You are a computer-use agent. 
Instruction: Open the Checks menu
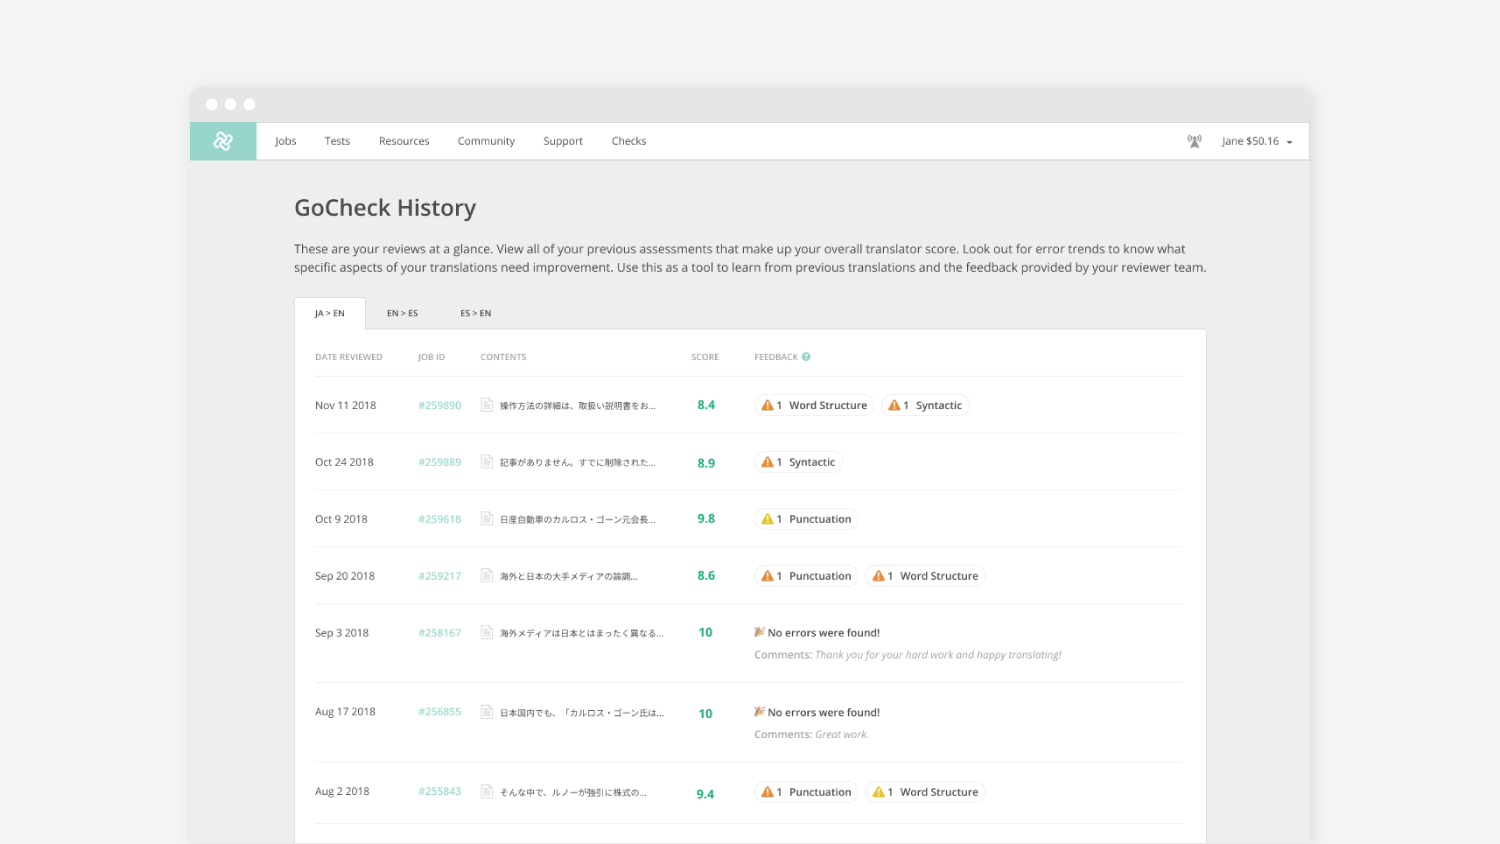click(x=629, y=141)
